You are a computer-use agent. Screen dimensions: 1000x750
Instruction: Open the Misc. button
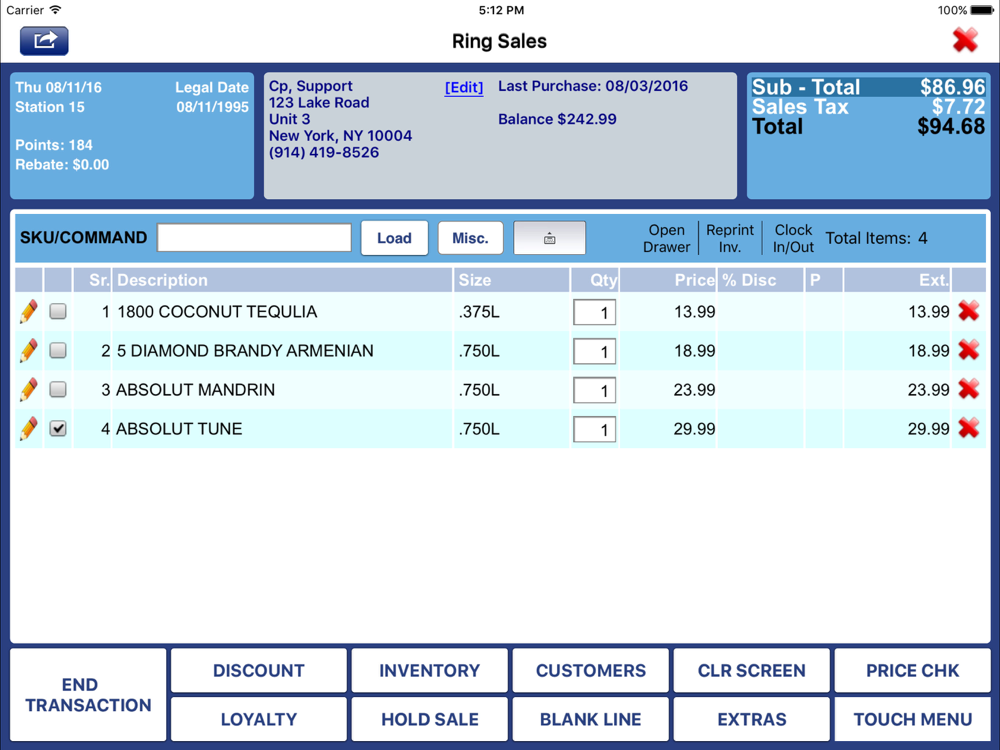(x=470, y=238)
